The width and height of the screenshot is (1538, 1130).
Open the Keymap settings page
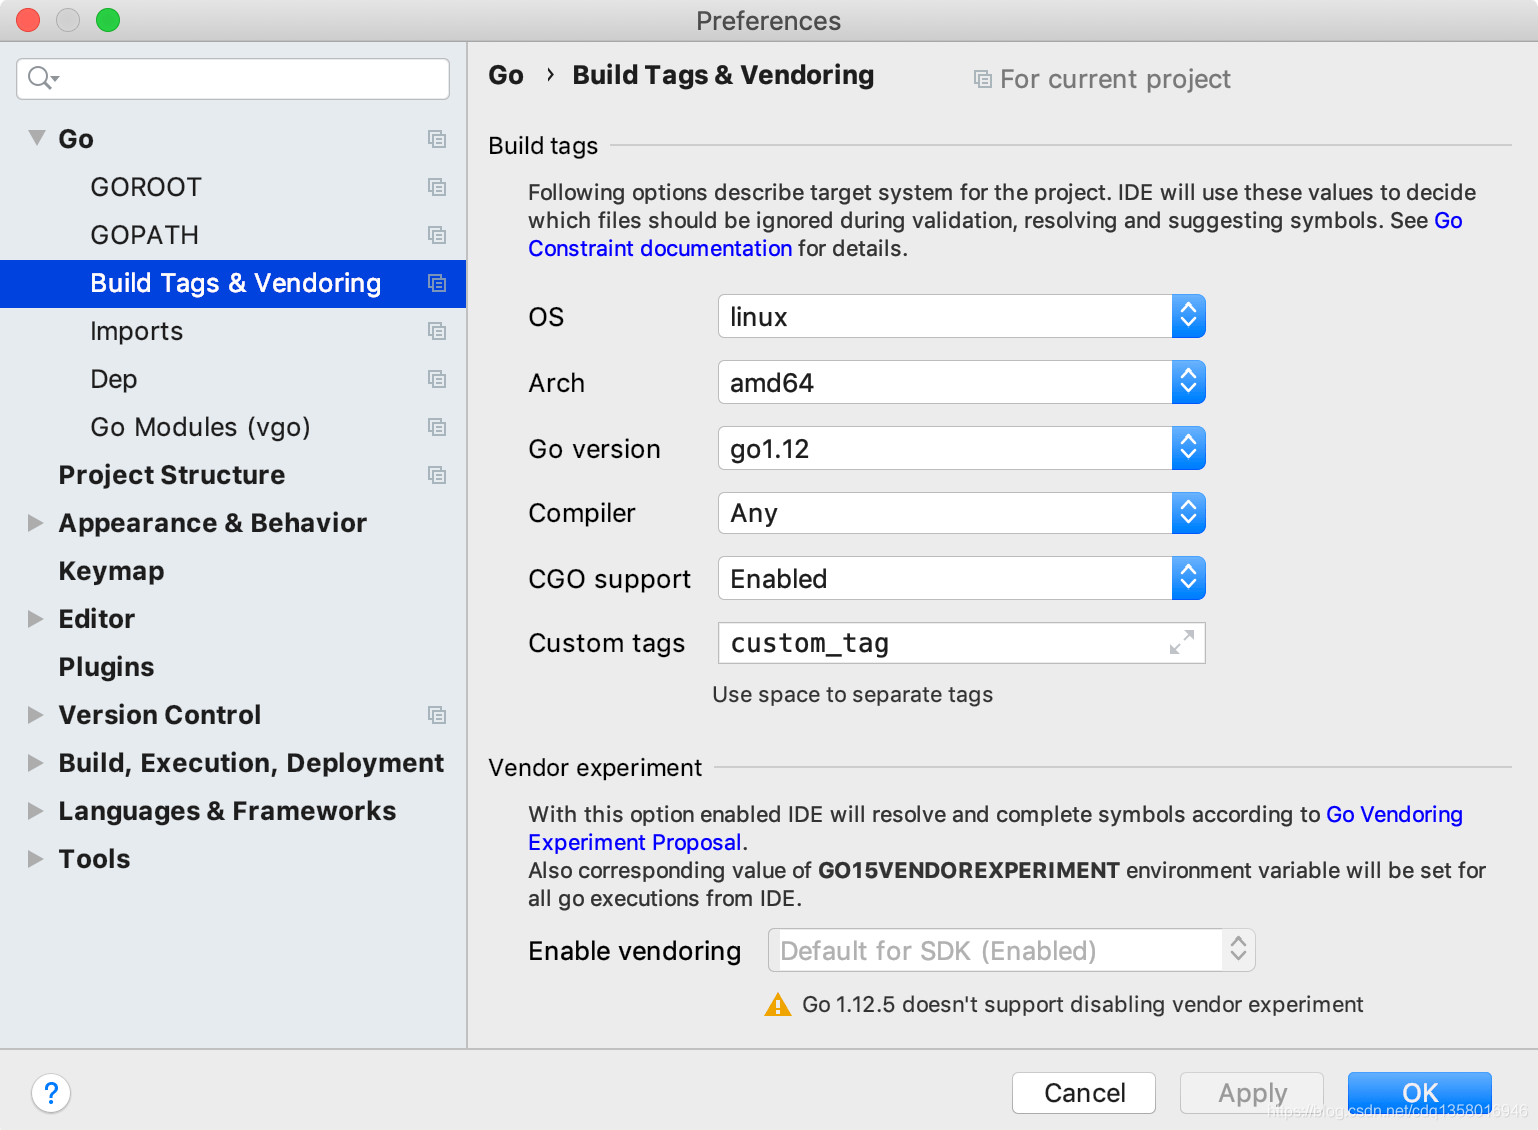111,571
